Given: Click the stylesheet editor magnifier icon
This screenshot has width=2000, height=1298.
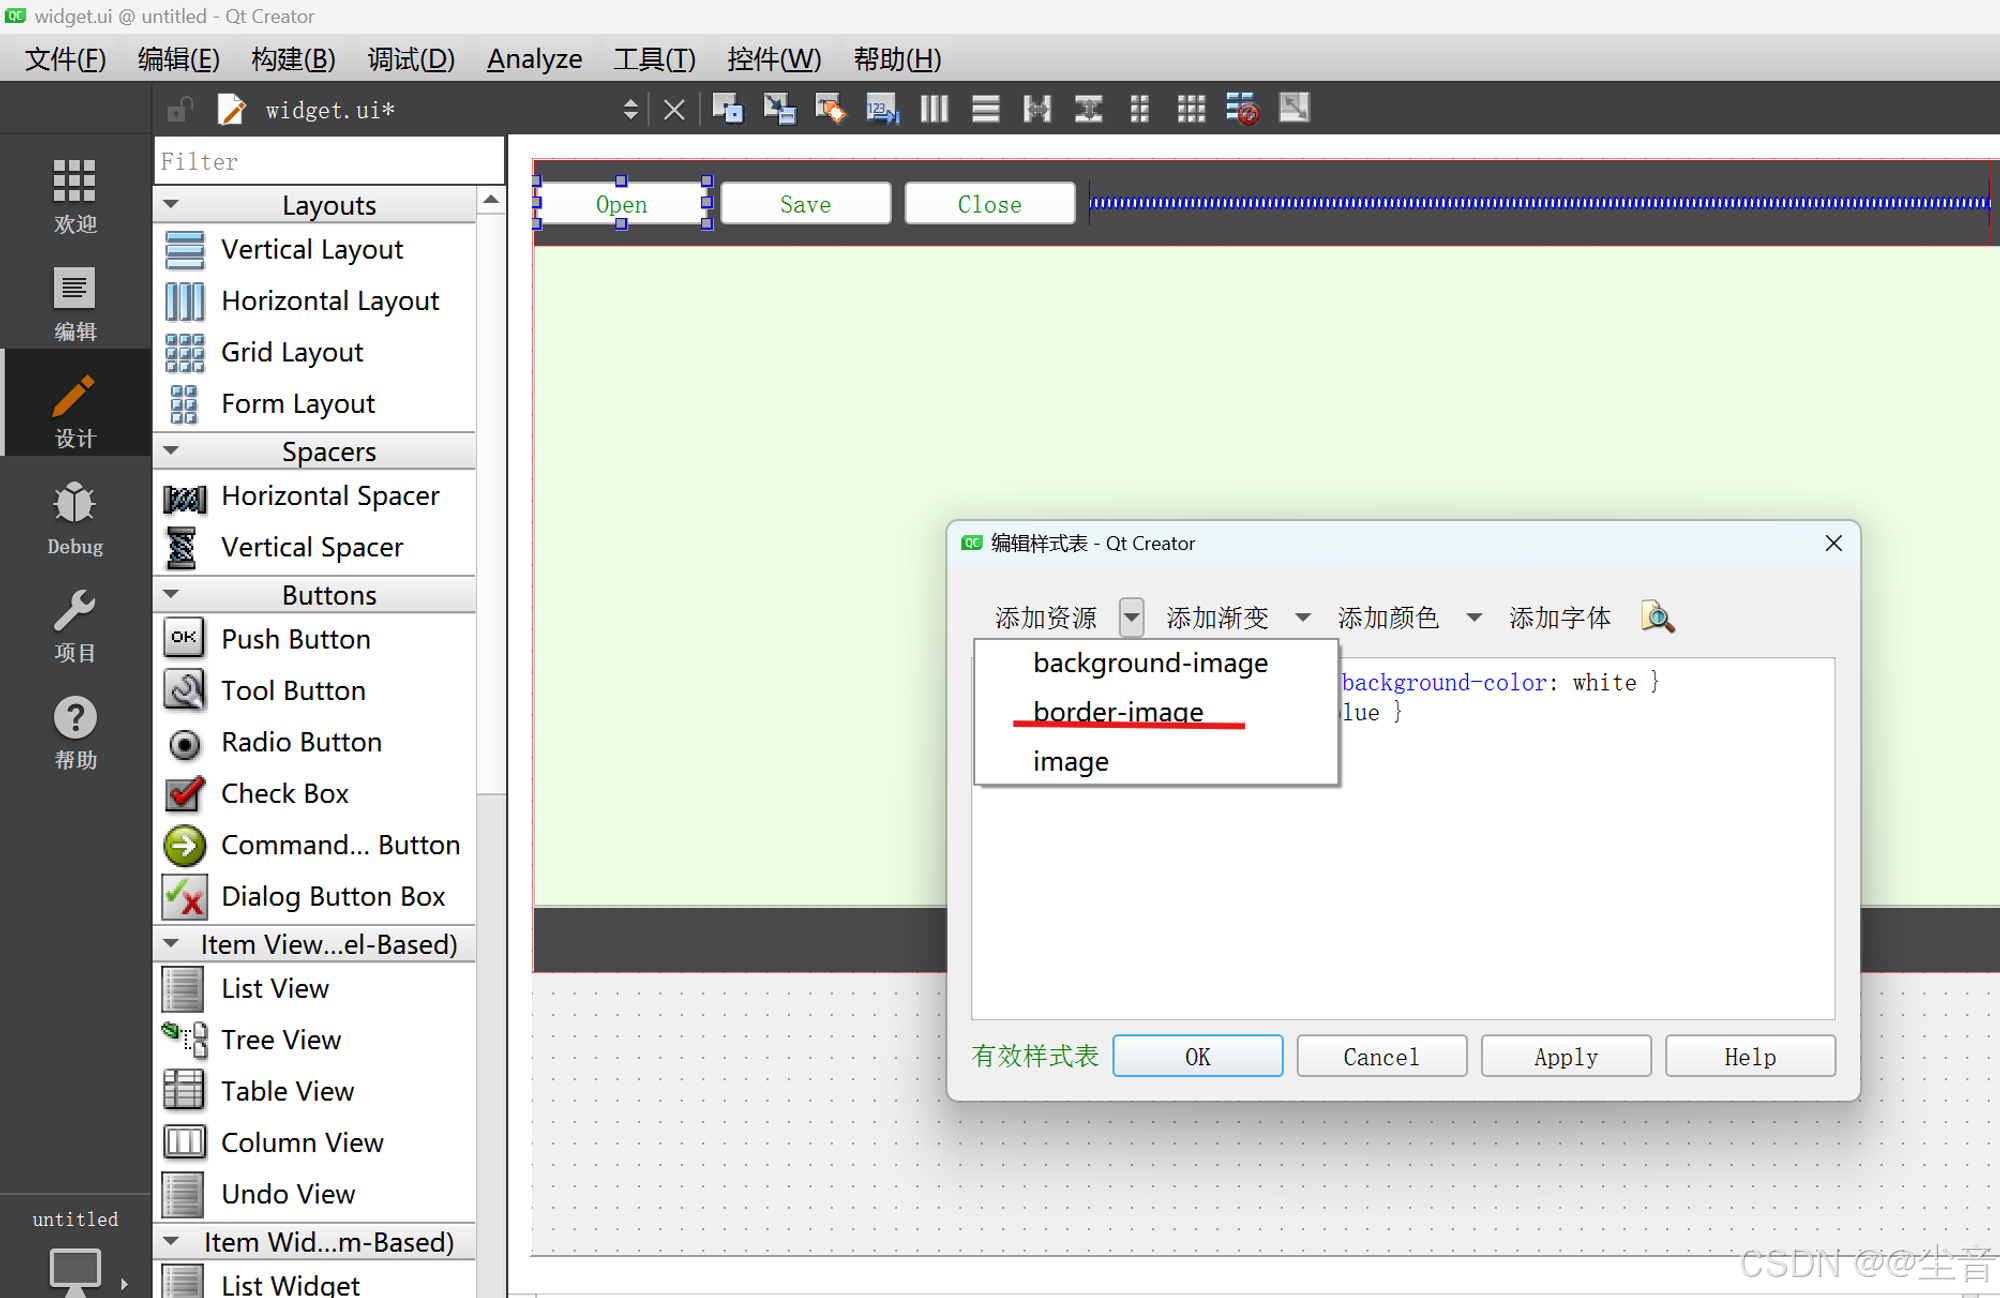Looking at the screenshot, I should [x=1657, y=617].
